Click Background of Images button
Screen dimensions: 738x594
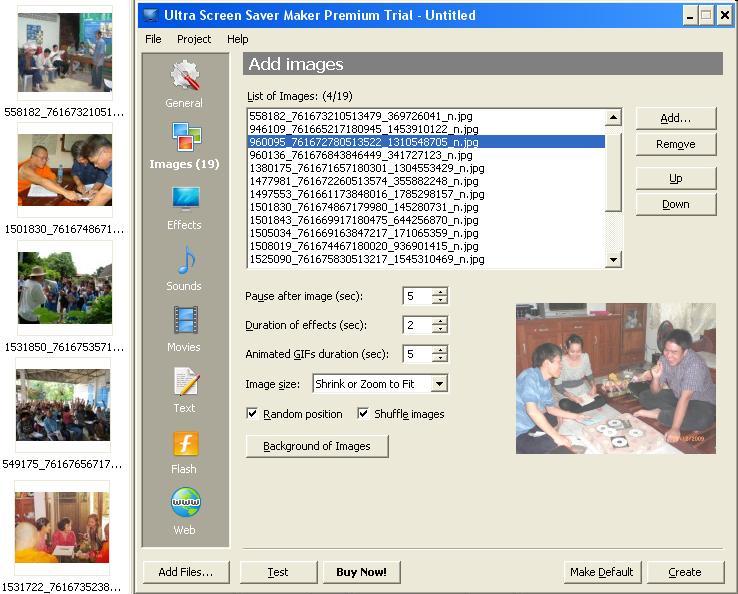tap(317, 446)
